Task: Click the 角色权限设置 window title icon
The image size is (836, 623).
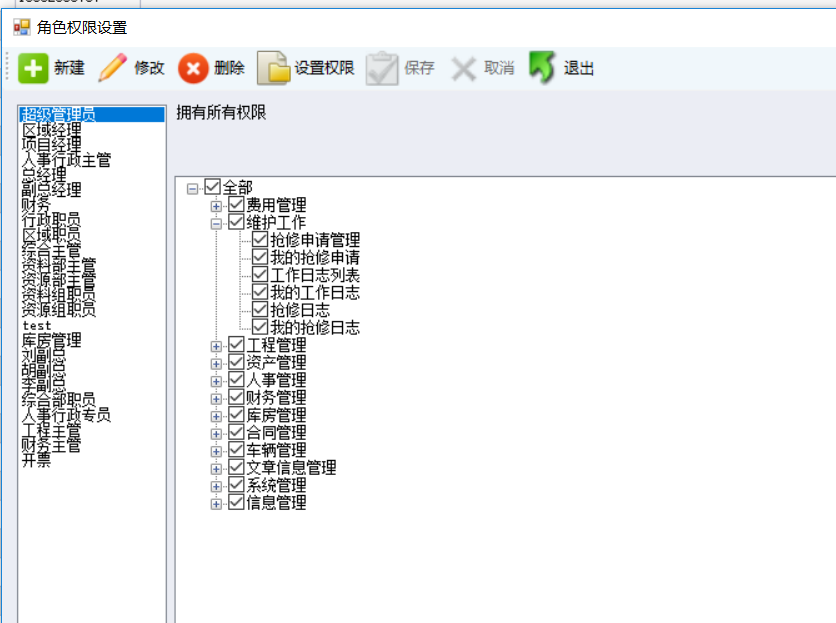Action: click(21, 28)
